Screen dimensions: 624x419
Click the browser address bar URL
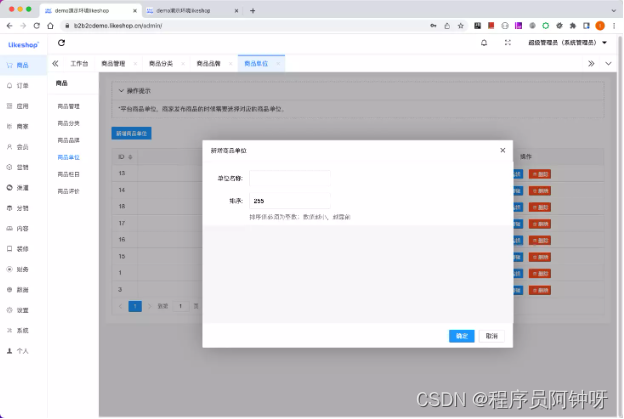(118, 26)
